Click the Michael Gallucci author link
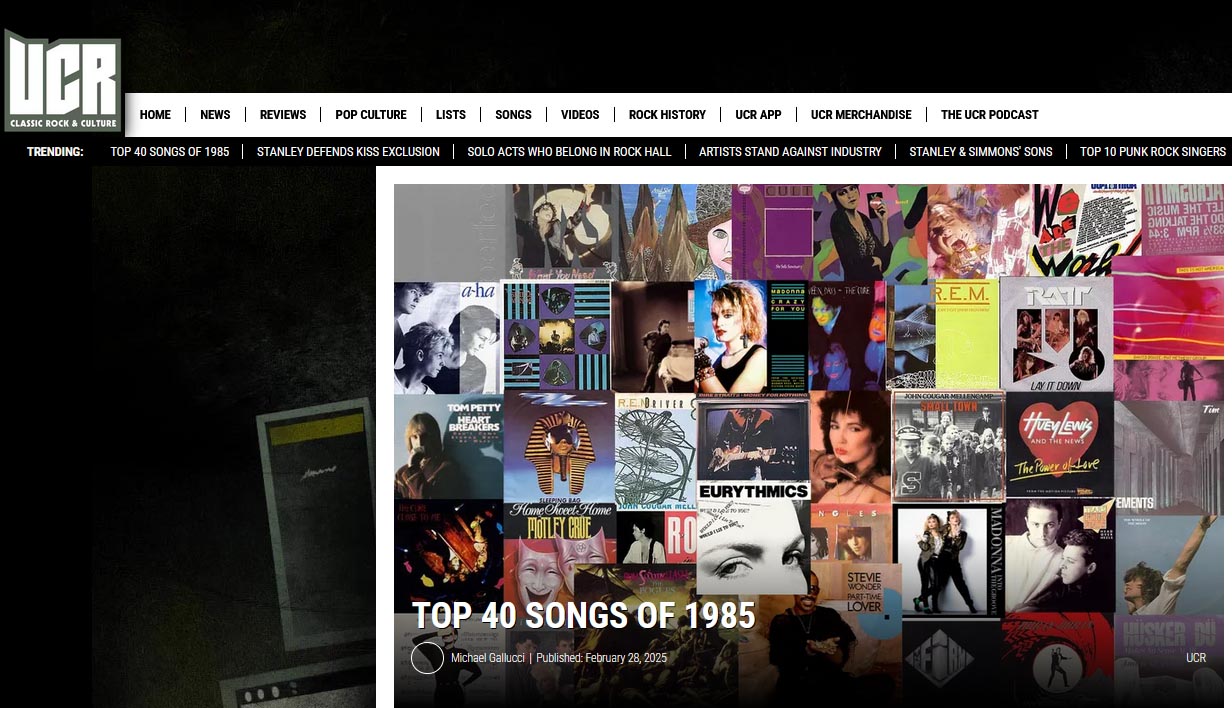 pos(488,658)
